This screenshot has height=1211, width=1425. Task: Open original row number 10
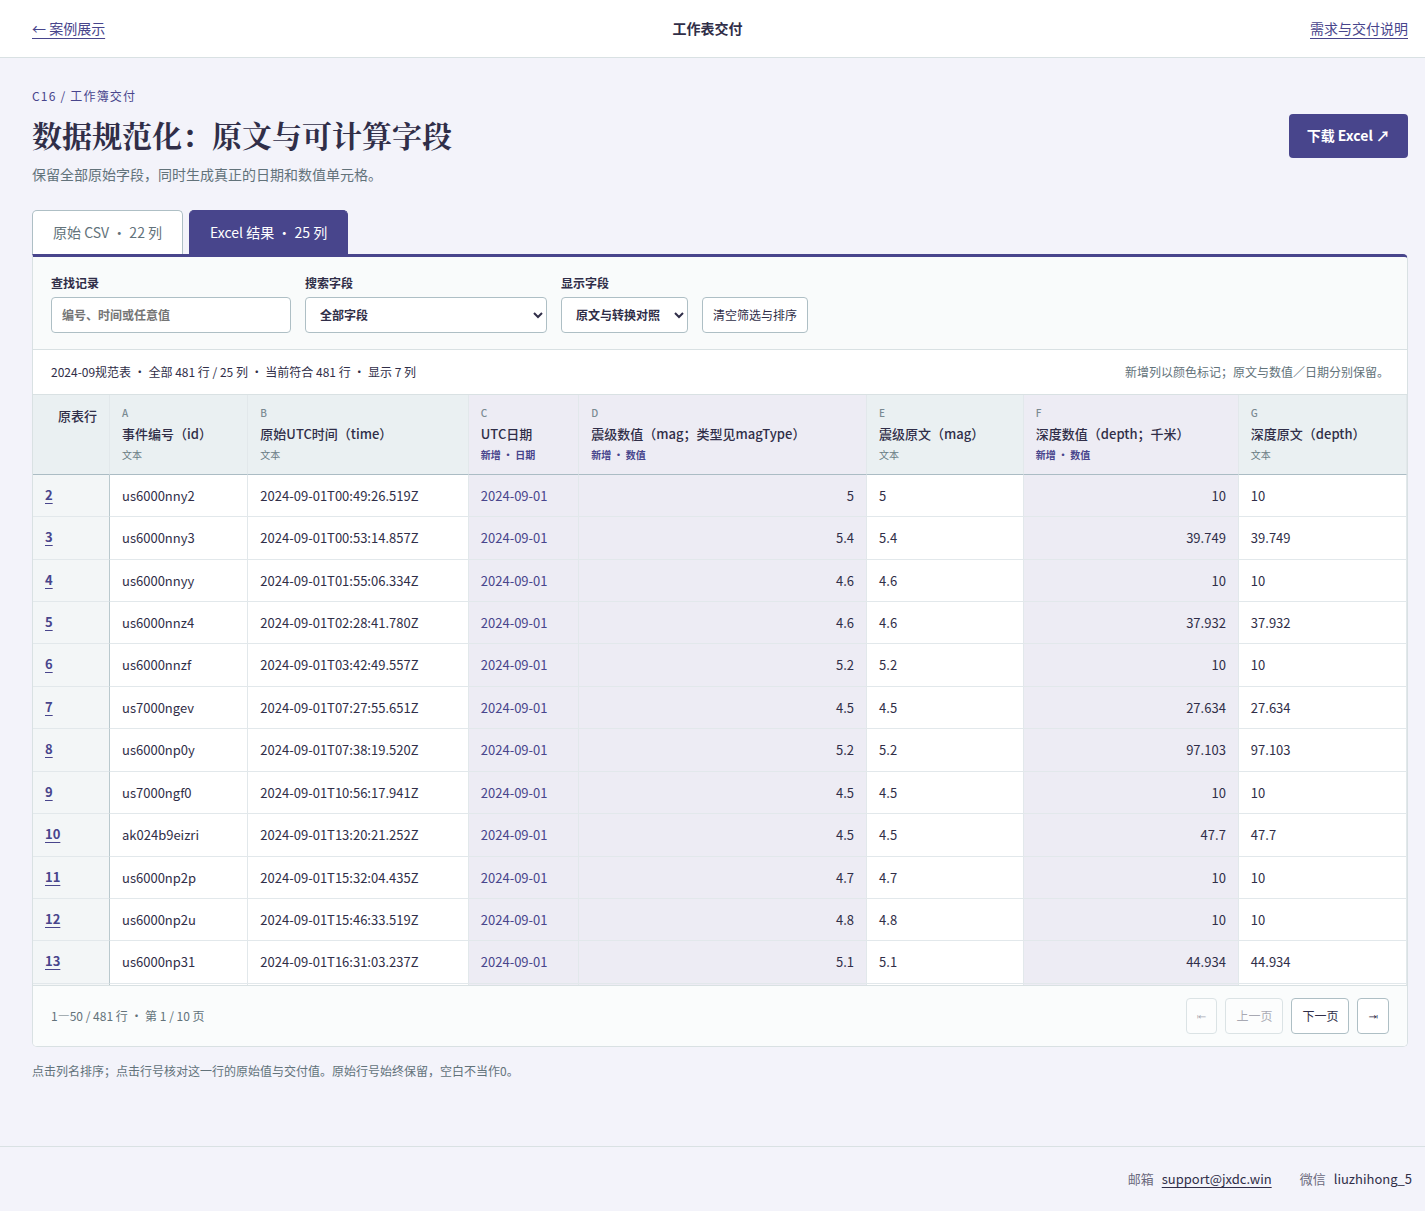(x=53, y=835)
